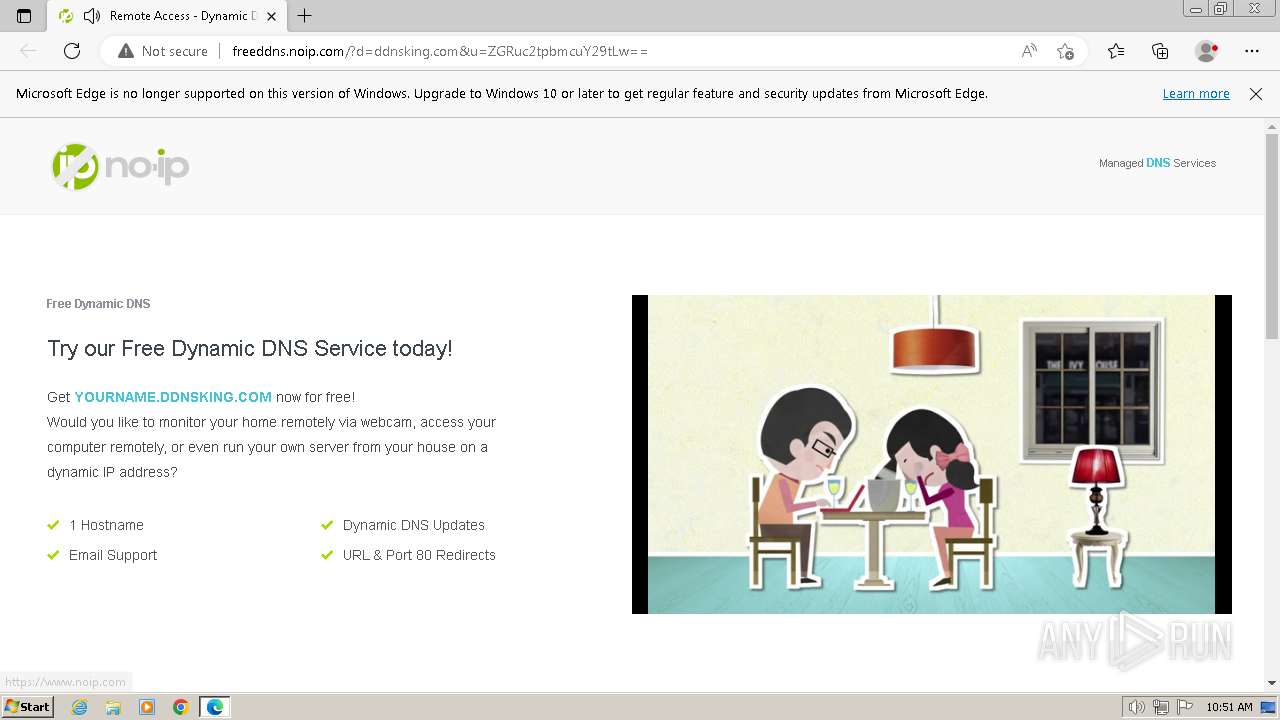1280x720 pixels.
Task: Click the YOURNAME.DDNSKING.COM link
Action: tap(173, 397)
